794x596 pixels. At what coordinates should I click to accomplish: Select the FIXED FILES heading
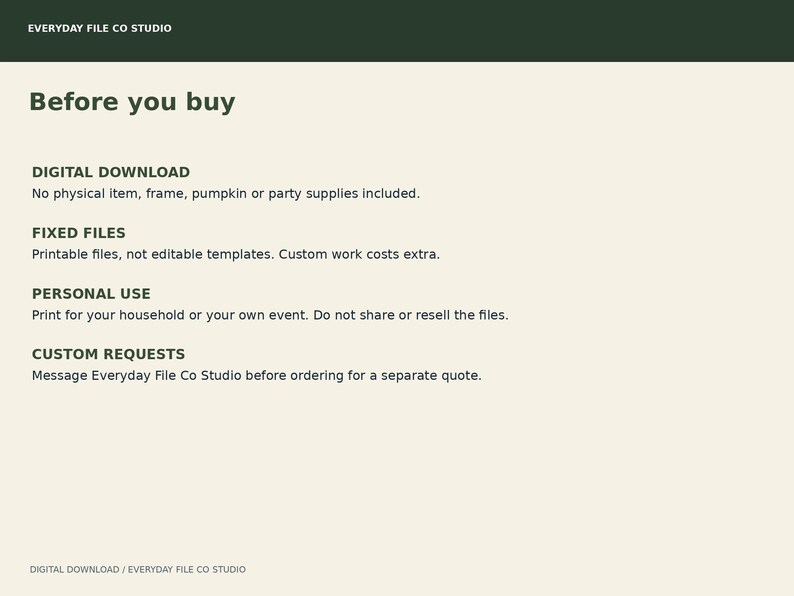78,233
